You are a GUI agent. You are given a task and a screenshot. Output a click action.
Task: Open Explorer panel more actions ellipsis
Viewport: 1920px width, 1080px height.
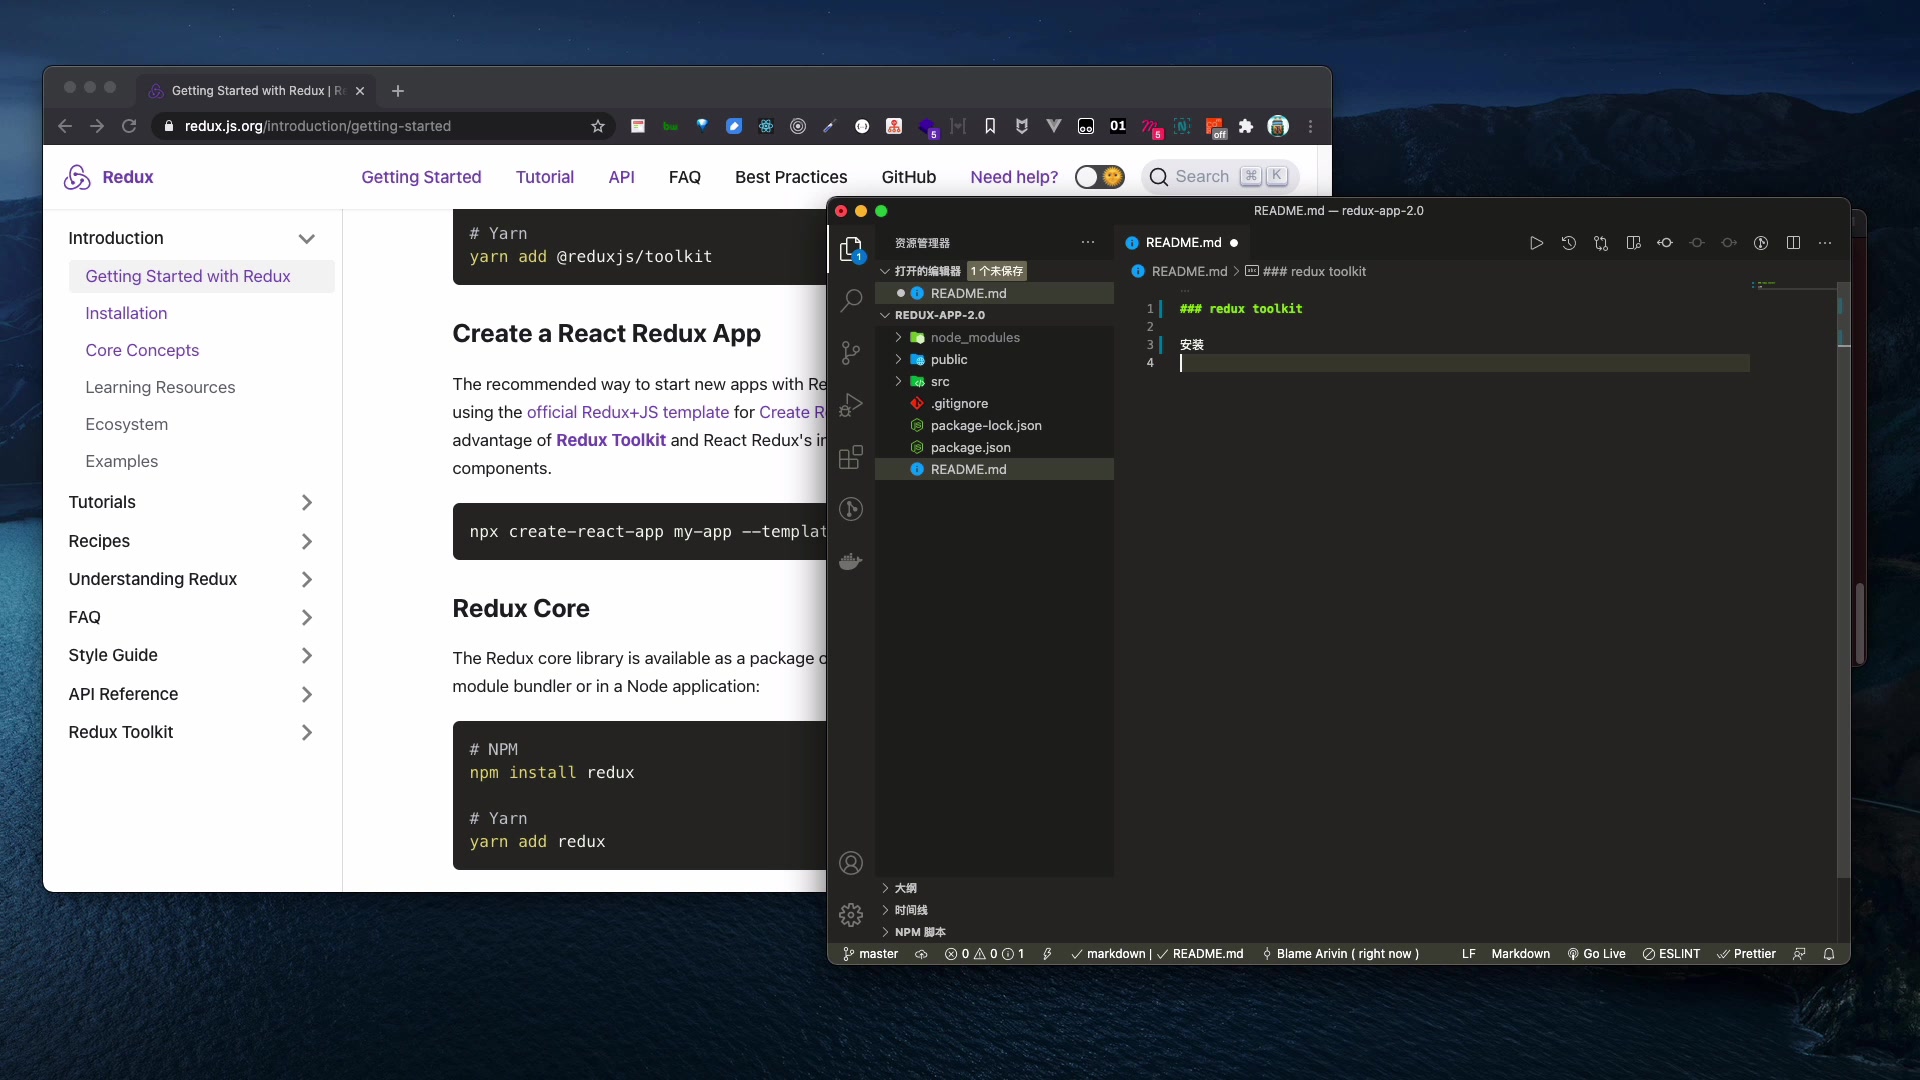click(1088, 243)
